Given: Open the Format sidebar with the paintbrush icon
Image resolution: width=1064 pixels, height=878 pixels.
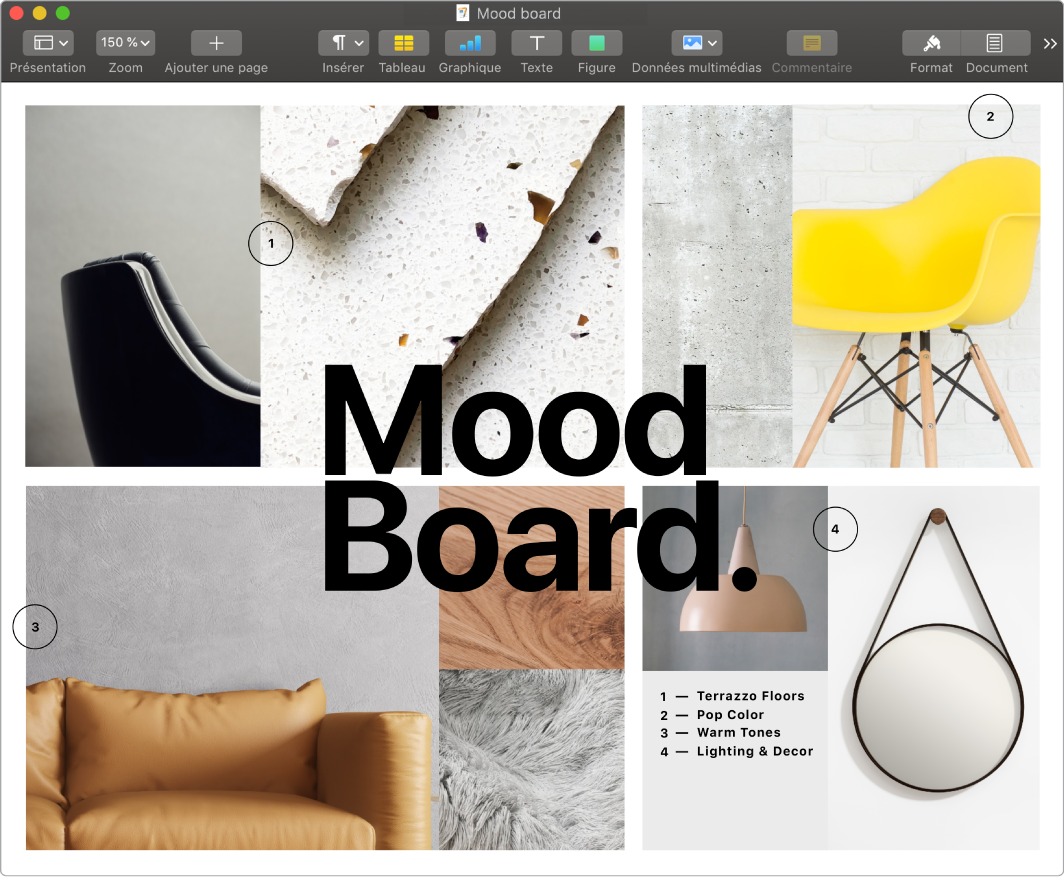Looking at the screenshot, I should (930, 43).
